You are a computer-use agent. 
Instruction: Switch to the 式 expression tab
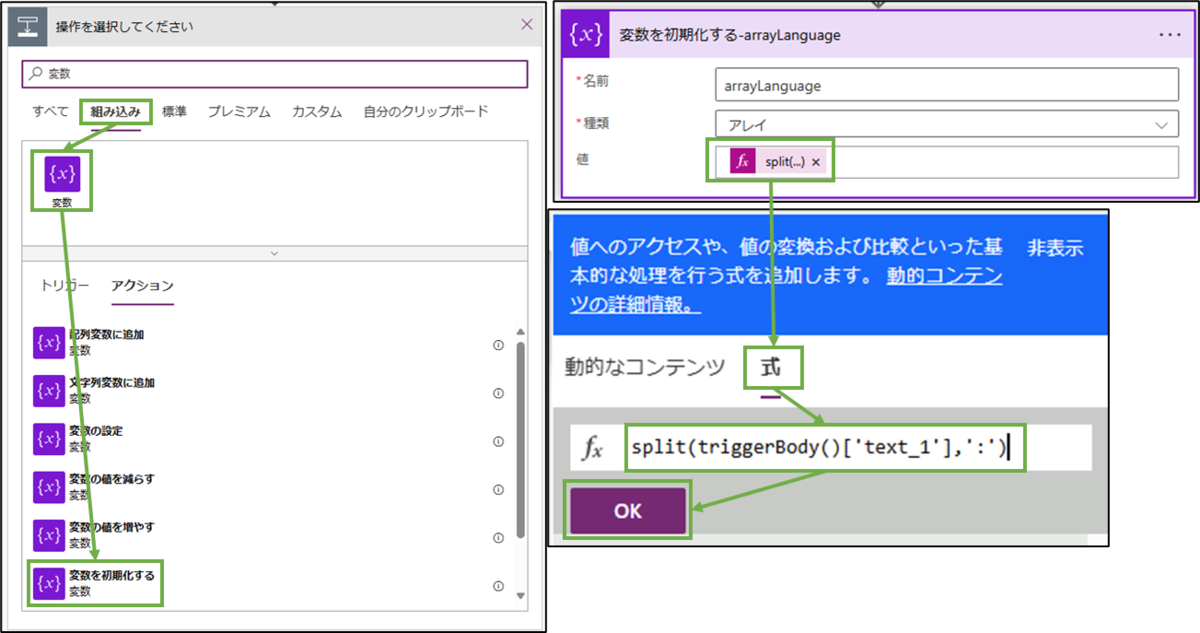(769, 368)
